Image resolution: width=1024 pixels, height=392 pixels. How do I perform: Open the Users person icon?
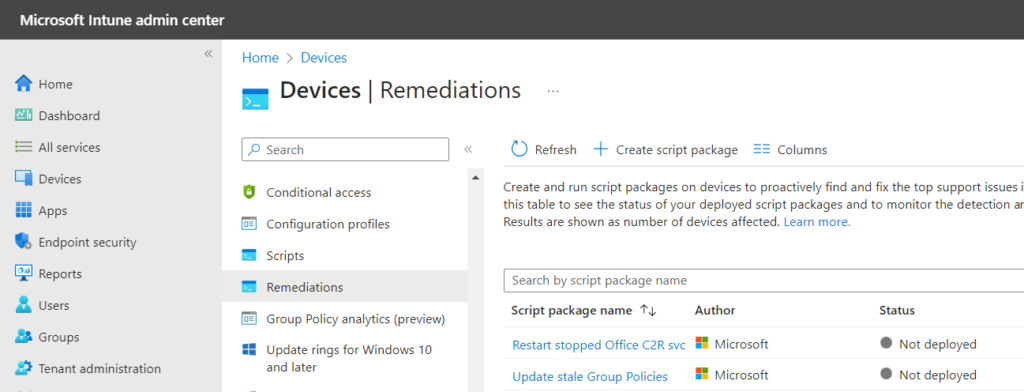pos(24,305)
